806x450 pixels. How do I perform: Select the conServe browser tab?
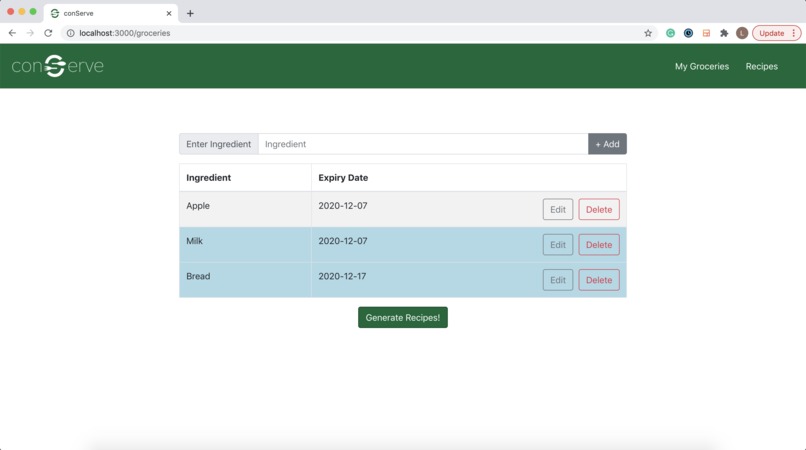tap(111, 13)
